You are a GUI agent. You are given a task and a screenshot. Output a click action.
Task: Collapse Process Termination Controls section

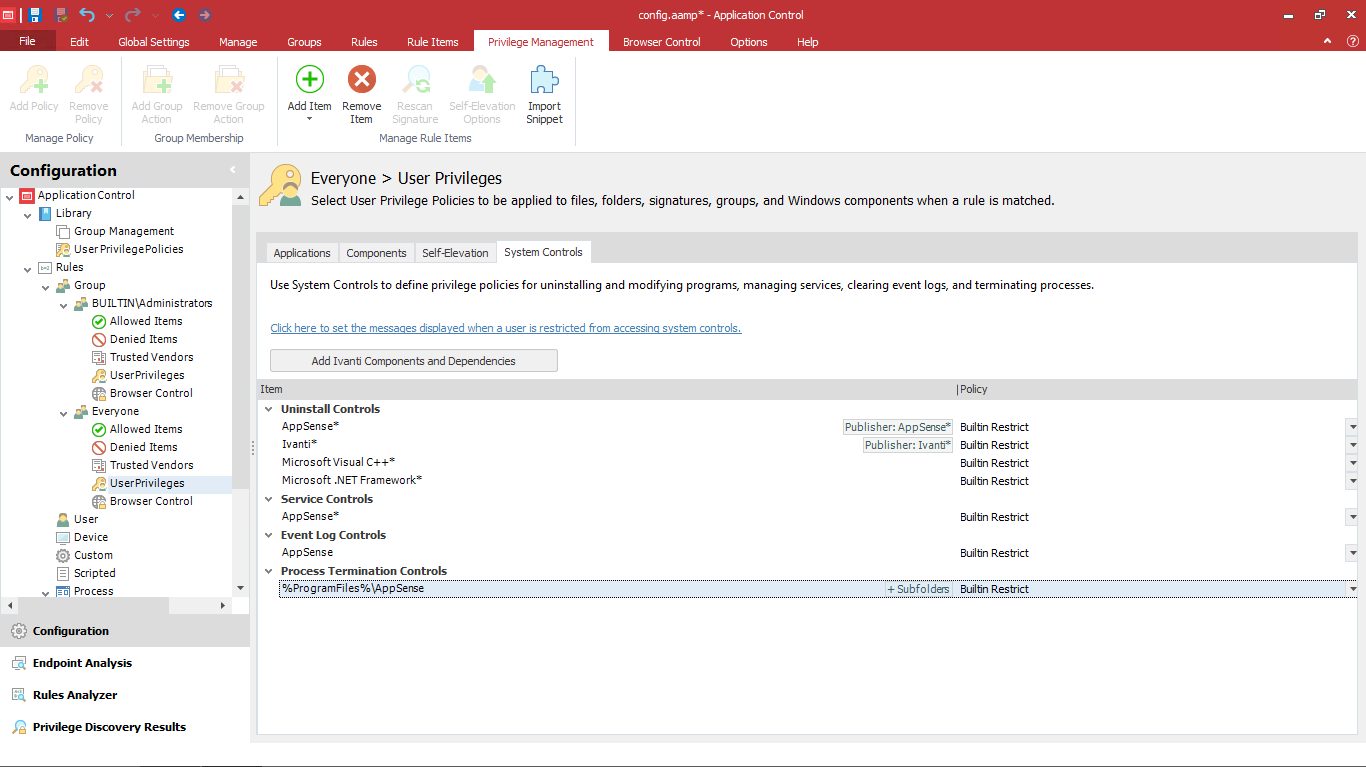[x=268, y=571]
